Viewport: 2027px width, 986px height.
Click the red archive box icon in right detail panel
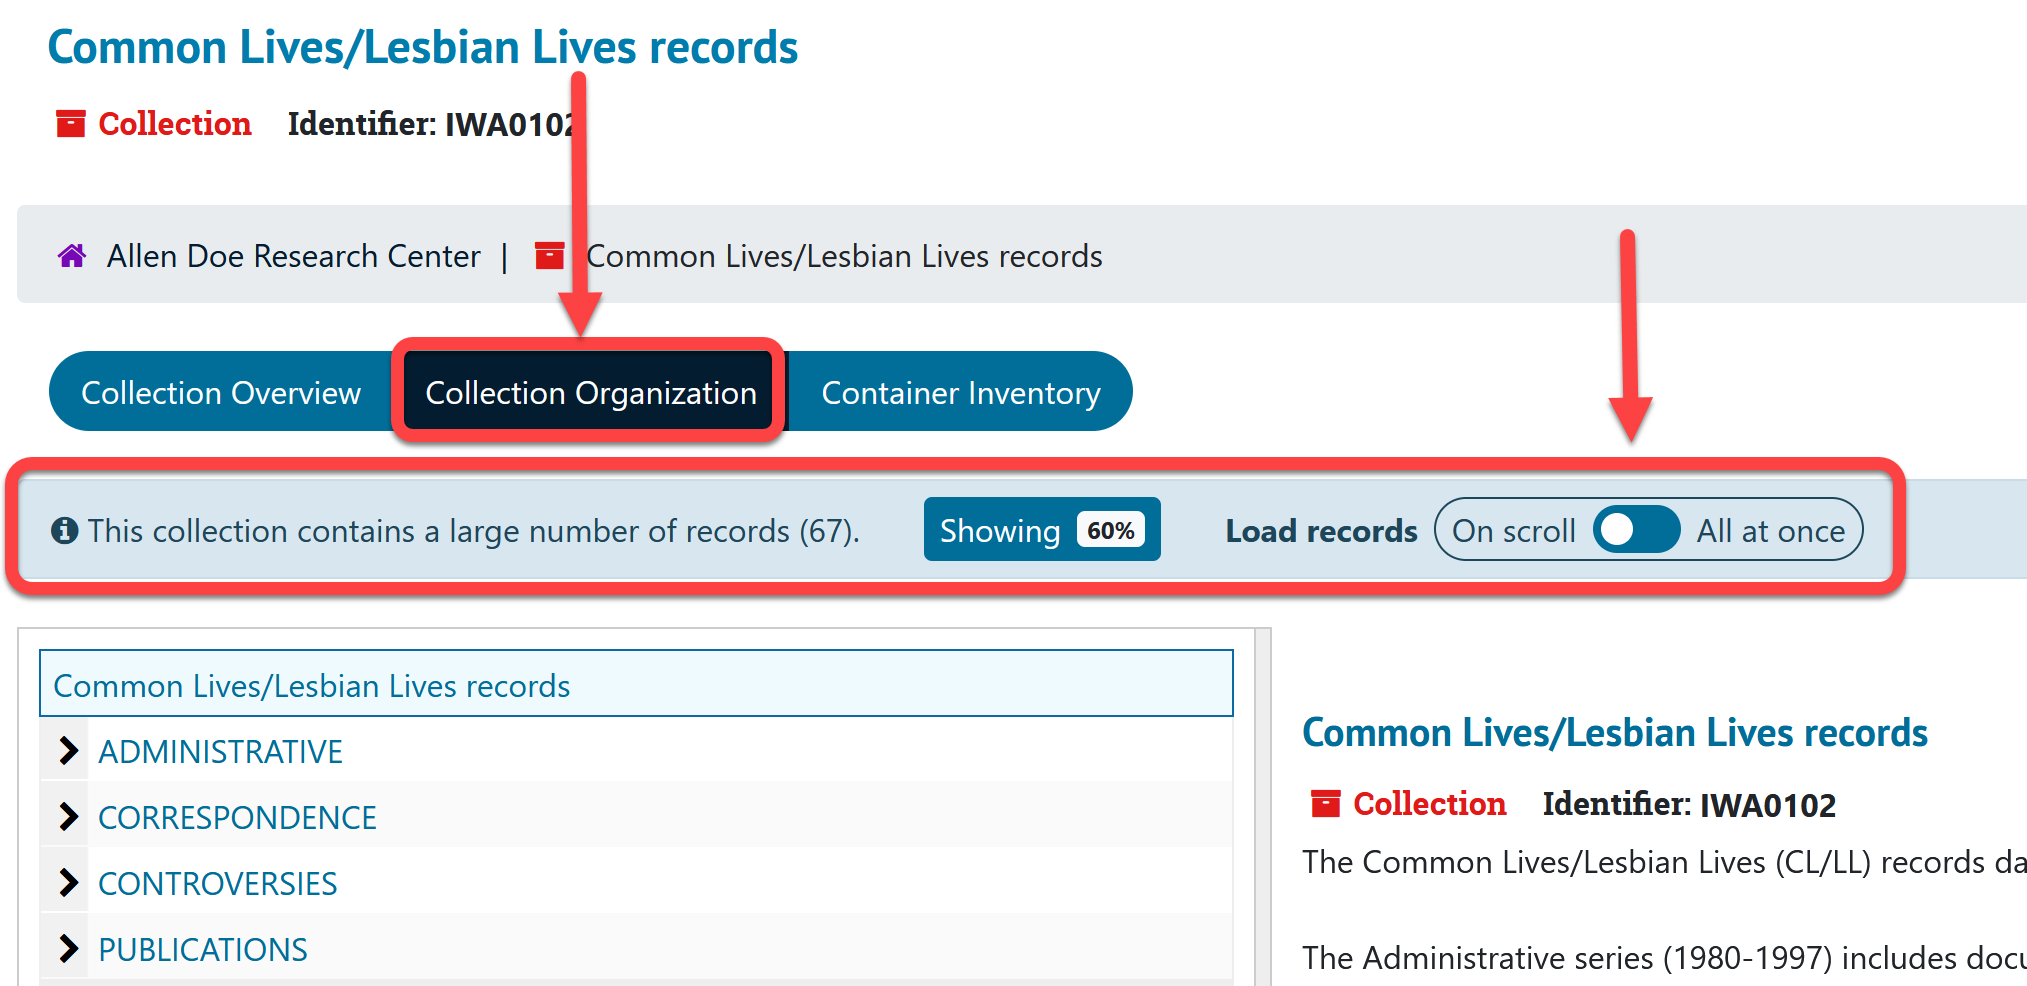coord(1325,804)
